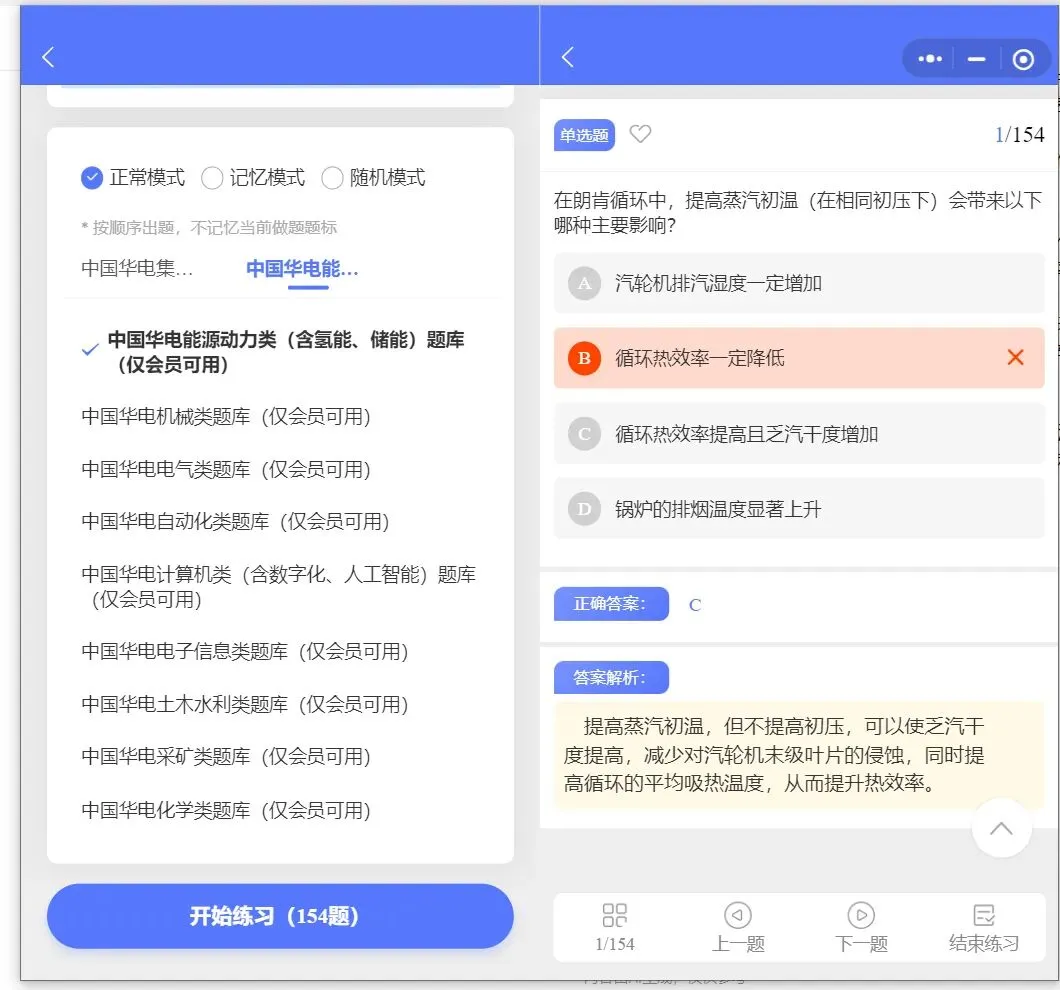Image resolution: width=1060 pixels, height=990 pixels.
Task: Click the red X on option B
Action: point(1015,357)
